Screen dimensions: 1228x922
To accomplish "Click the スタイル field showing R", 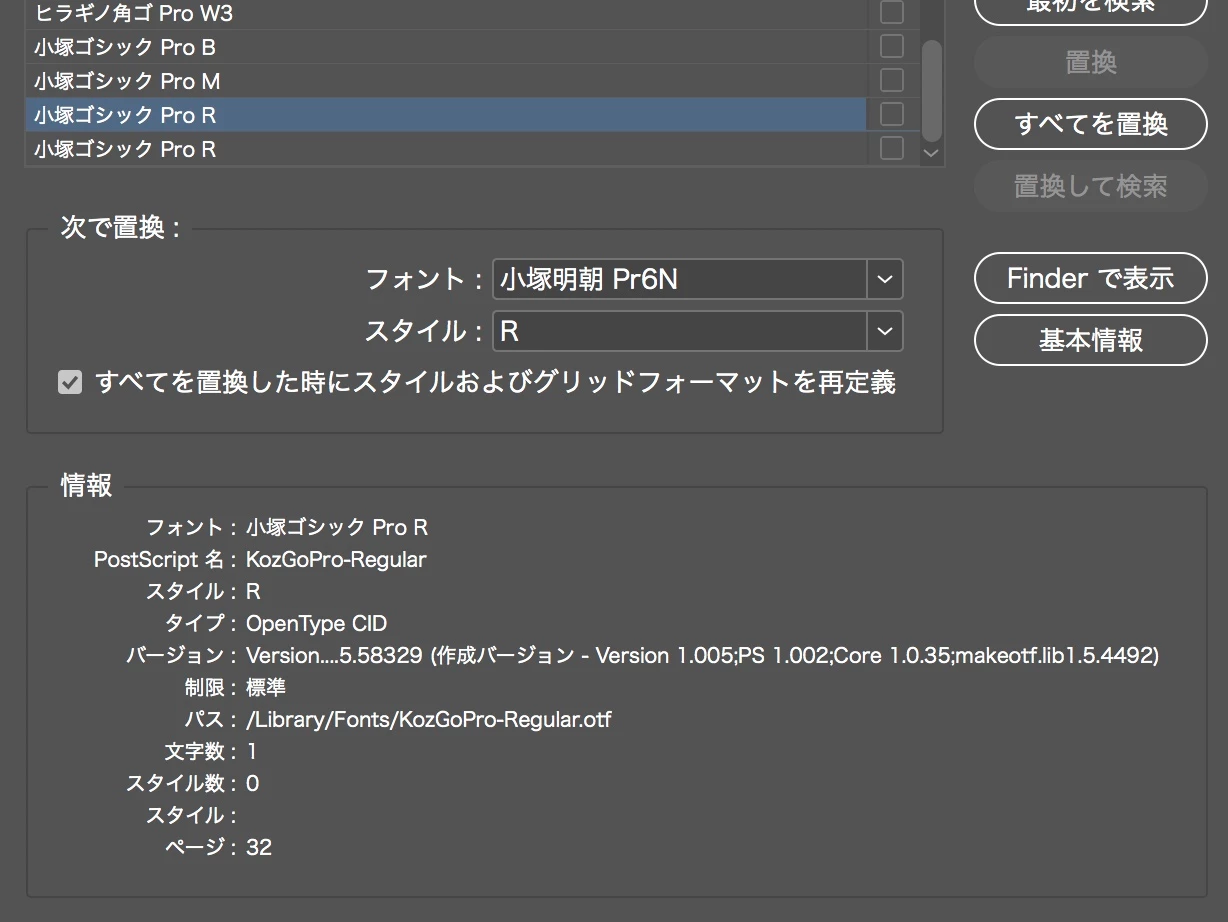I will tap(680, 331).
